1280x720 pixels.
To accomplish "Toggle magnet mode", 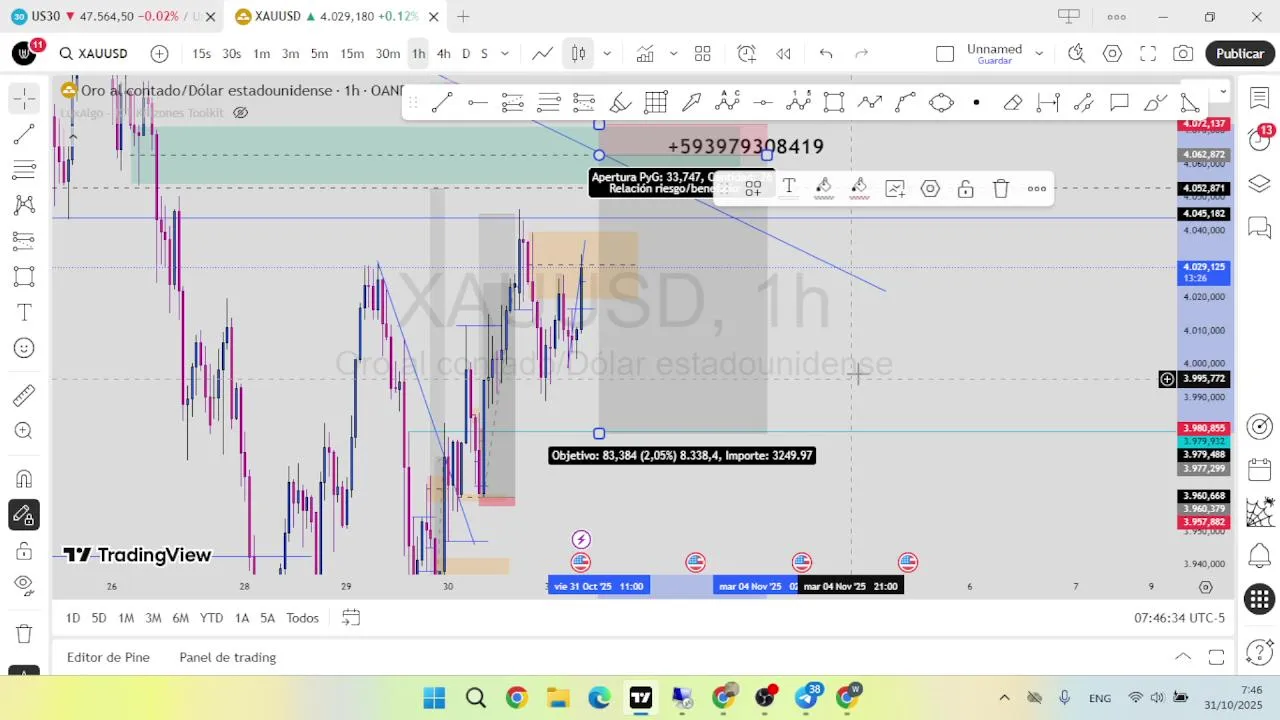I will (24, 479).
